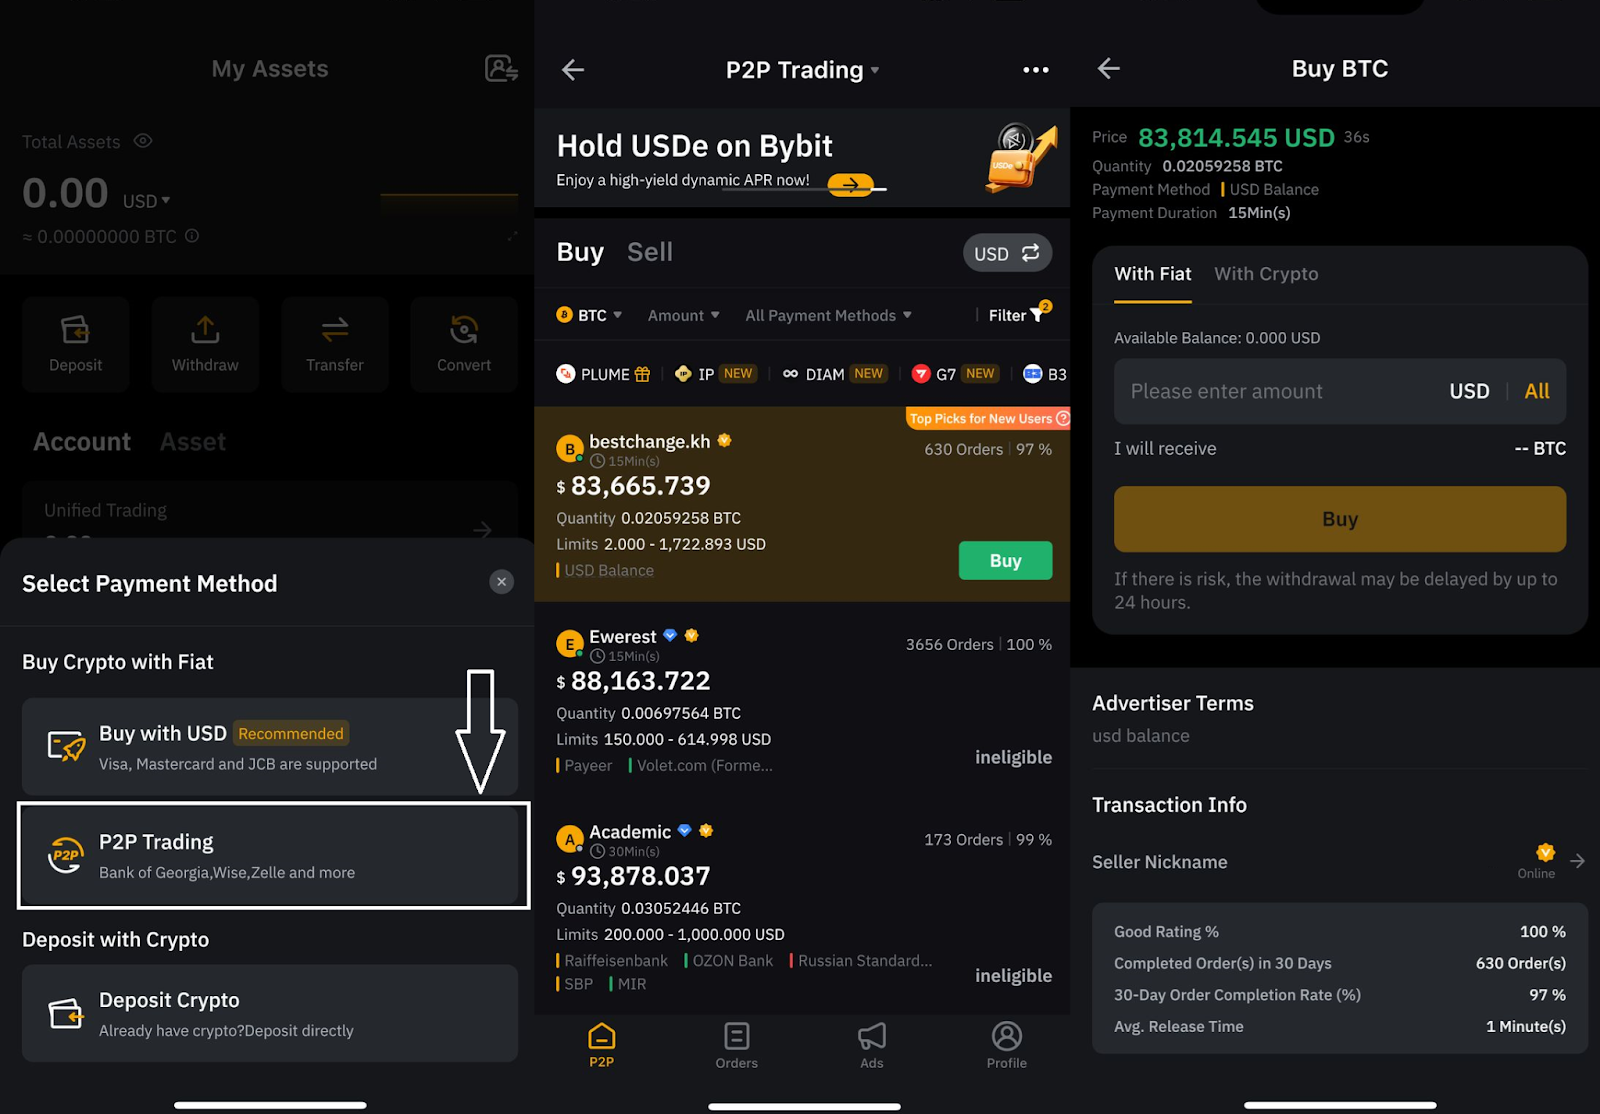Tap the Deposit wallet icon in My Assets
The image size is (1600, 1114).
(75, 329)
